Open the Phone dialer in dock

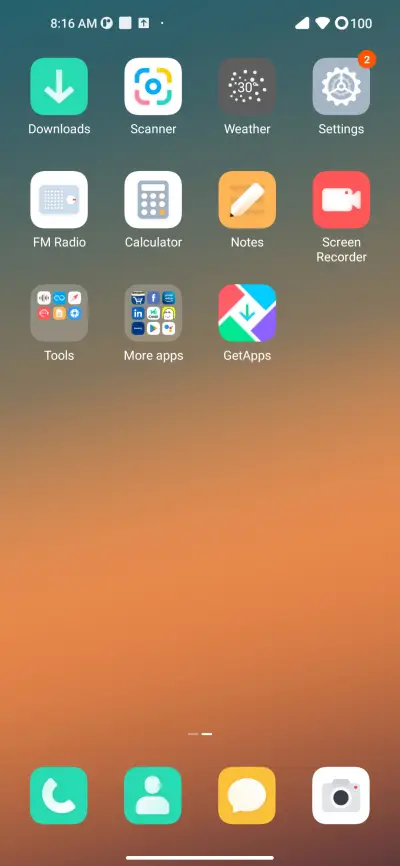point(59,795)
